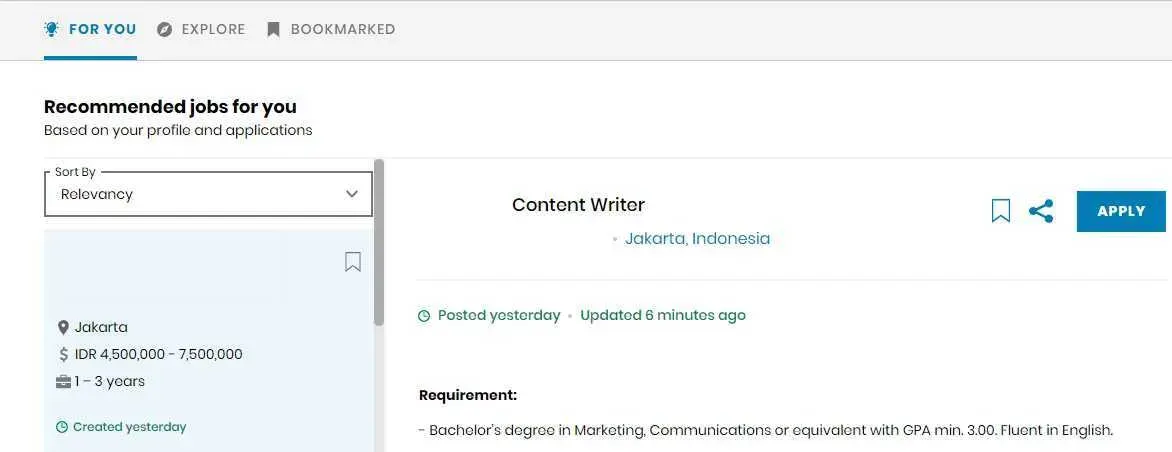Click the clock icon beside Created yesterday

[62, 427]
